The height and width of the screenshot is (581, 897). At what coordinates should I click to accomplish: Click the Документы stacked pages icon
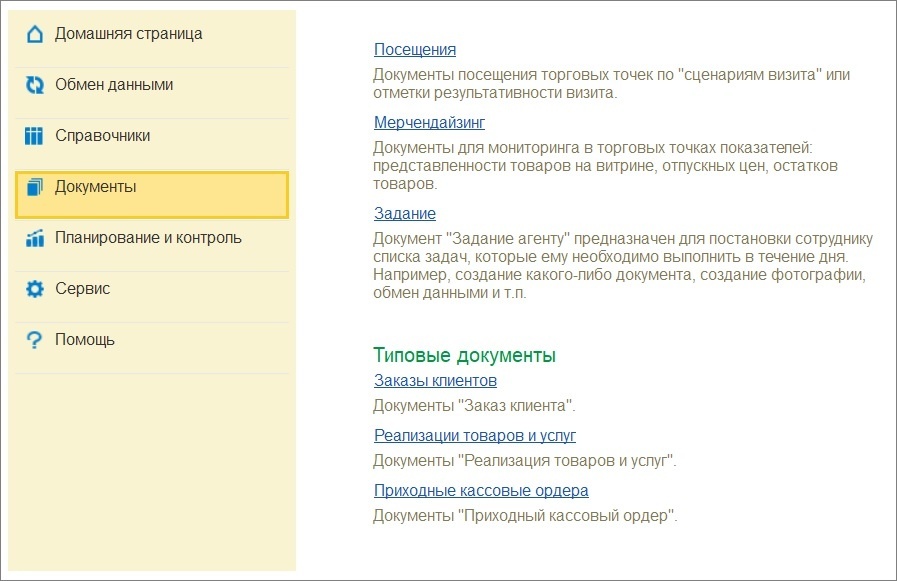35,187
